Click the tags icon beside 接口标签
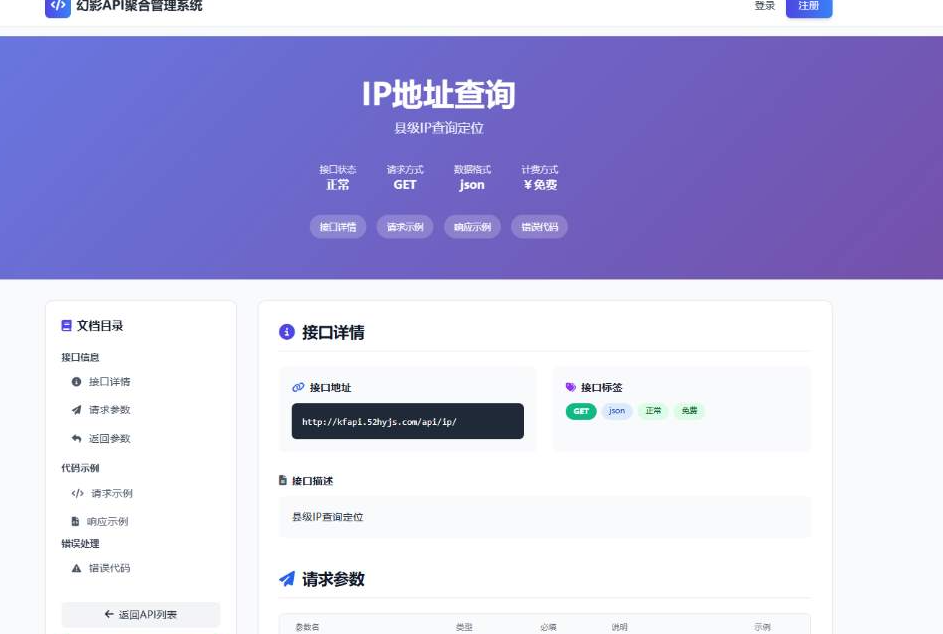This screenshot has width=943, height=634. pyautogui.click(x=571, y=387)
